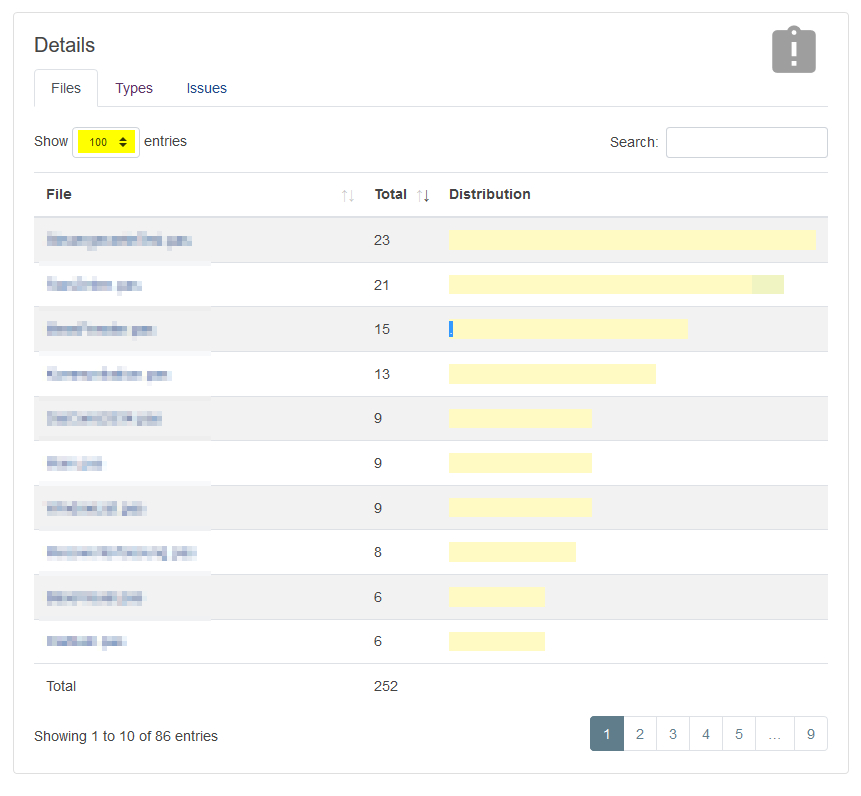The height and width of the screenshot is (796, 861).
Task: Click the Distribution column header
Action: click(x=490, y=195)
